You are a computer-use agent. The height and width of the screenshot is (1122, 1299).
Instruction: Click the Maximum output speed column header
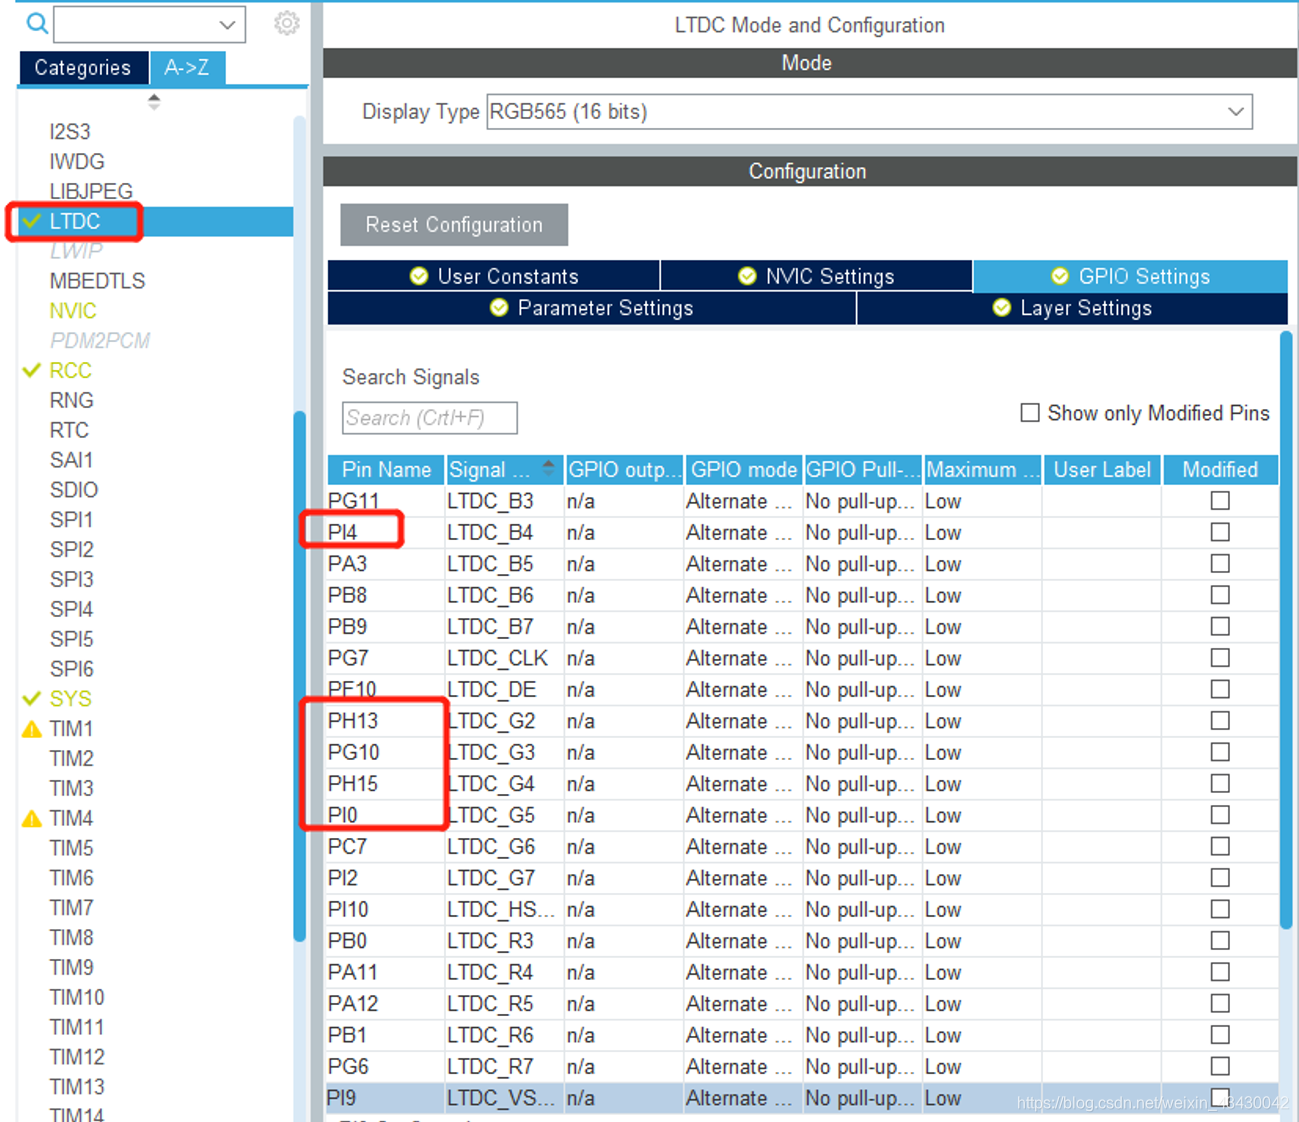tap(982, 469)
